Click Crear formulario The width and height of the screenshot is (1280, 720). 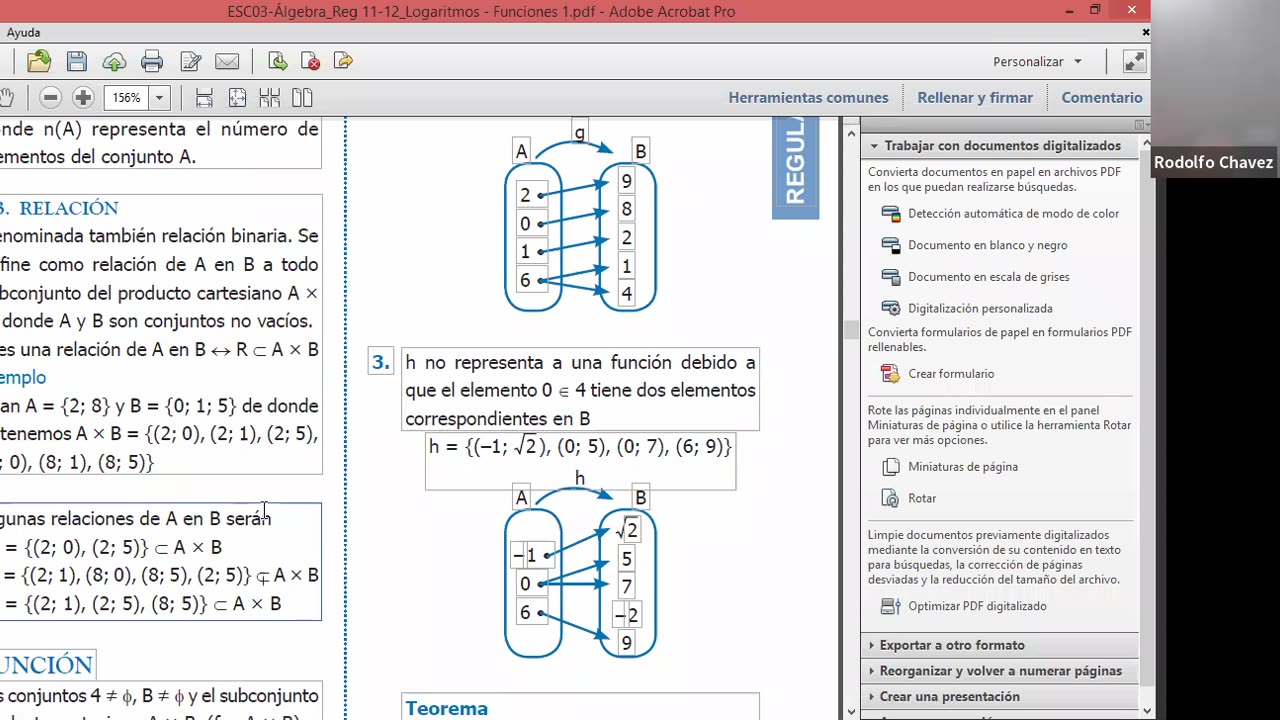pyautogui.click(x=951, y=374)
